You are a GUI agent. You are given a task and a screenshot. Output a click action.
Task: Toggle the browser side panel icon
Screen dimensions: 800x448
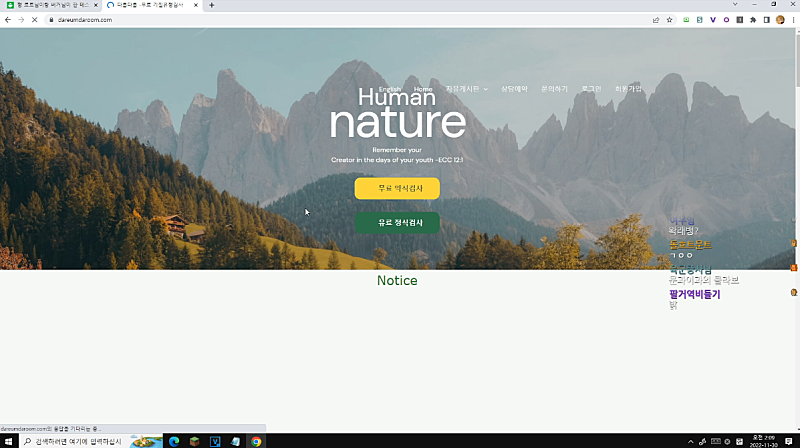766,20
